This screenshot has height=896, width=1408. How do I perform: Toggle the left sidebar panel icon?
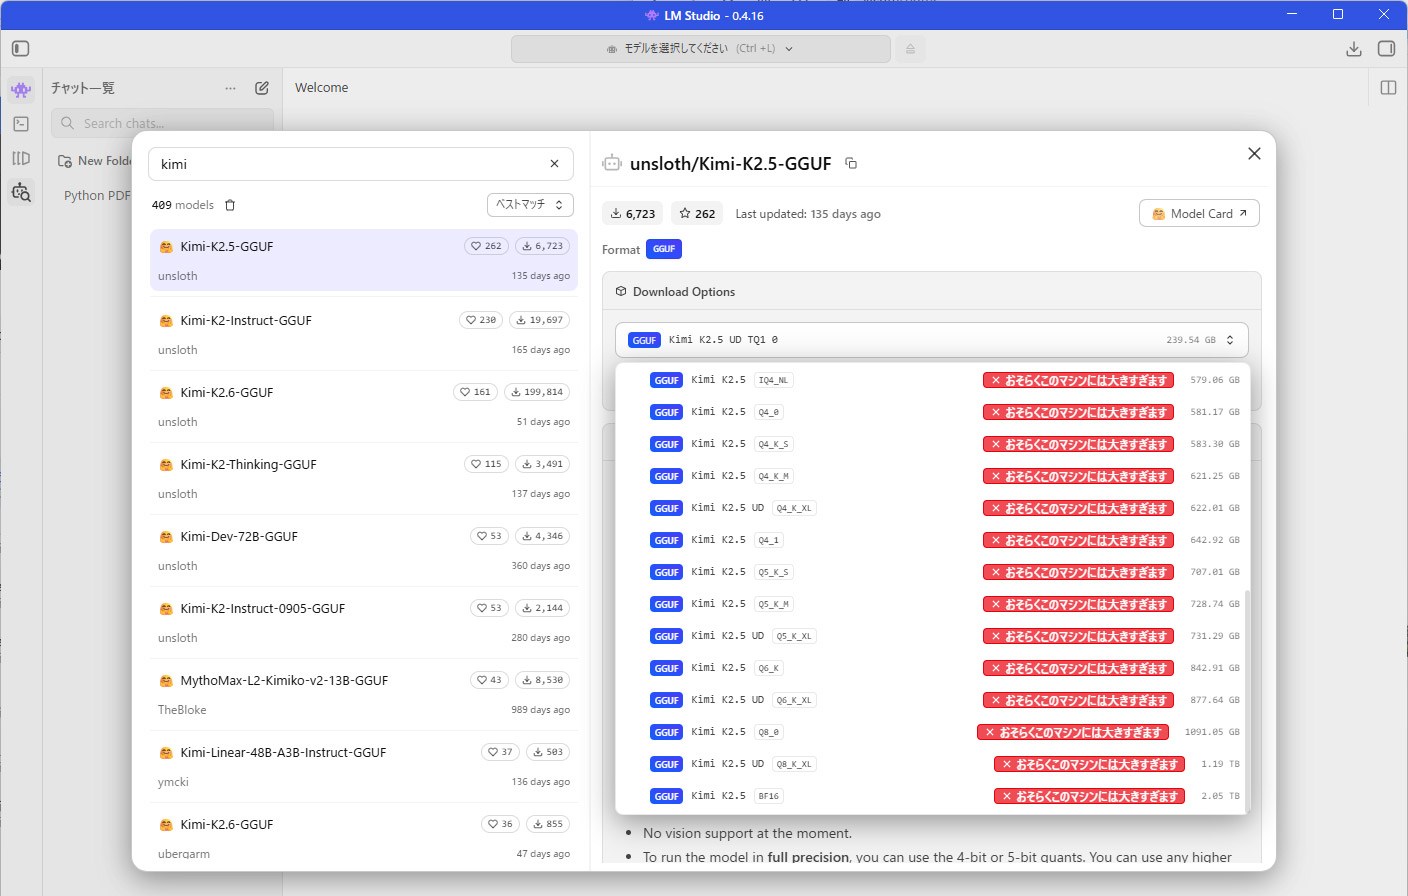pyautogui.click(x=21, y=48)
